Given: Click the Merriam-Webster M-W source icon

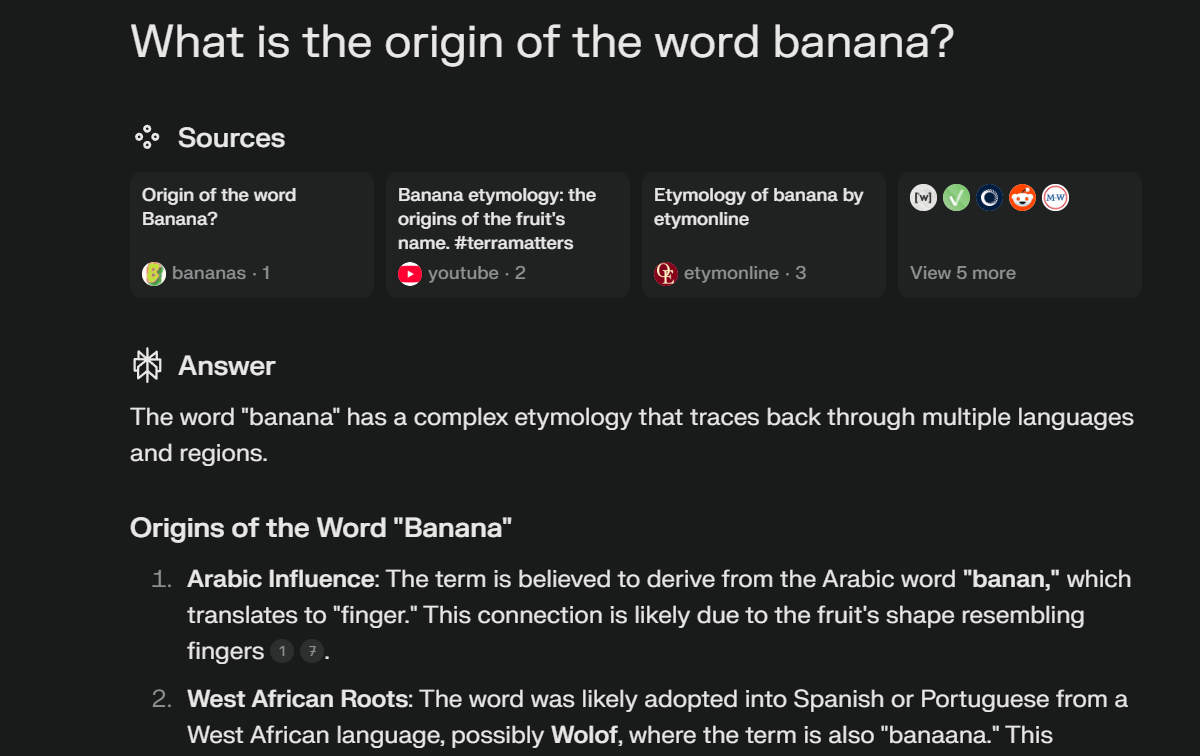Looking at the screenshot, I should 1055,198.
